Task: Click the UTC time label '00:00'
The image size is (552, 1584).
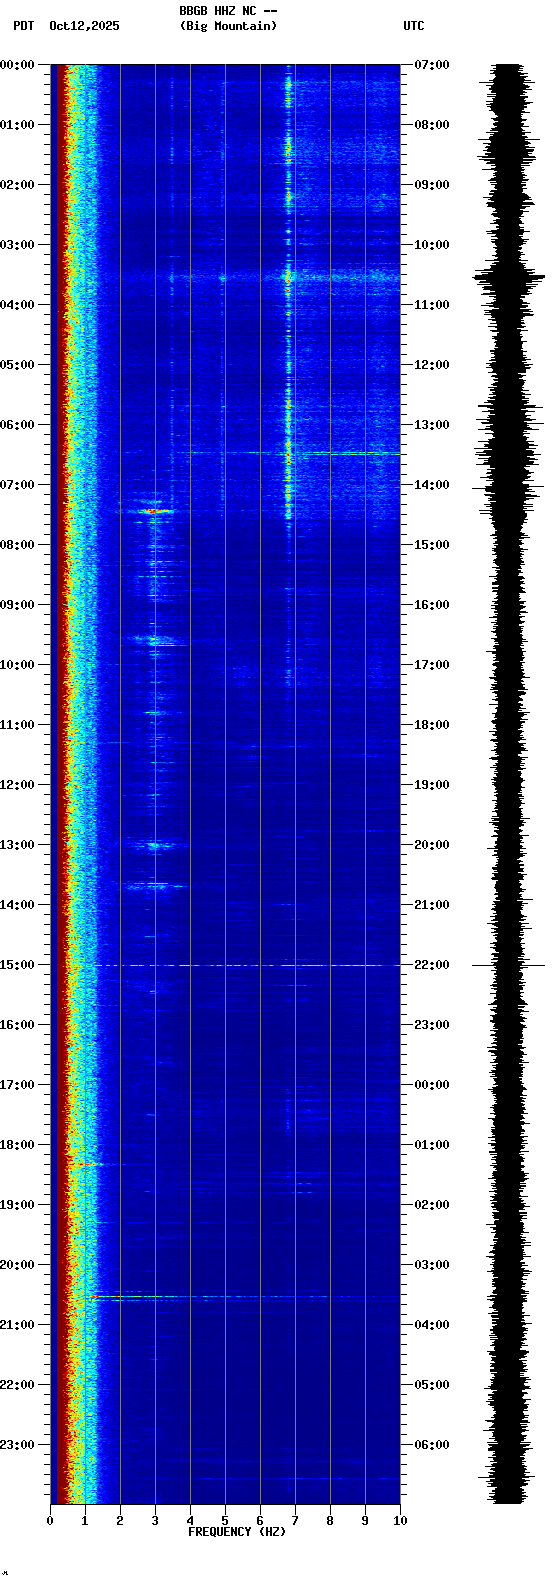Action: [432, 1085]
